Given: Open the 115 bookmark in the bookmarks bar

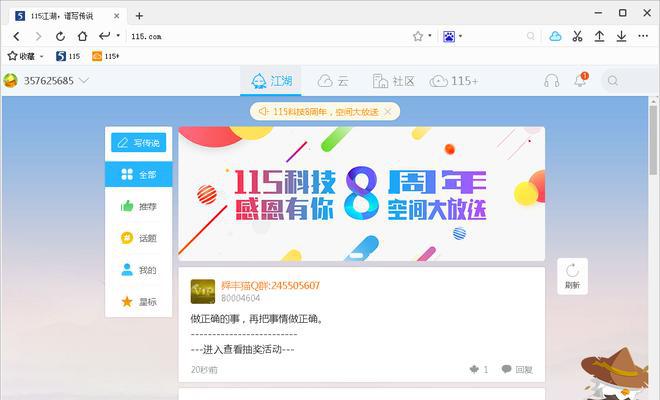Looking at the screenshot, I should click(x=68, y=56).
